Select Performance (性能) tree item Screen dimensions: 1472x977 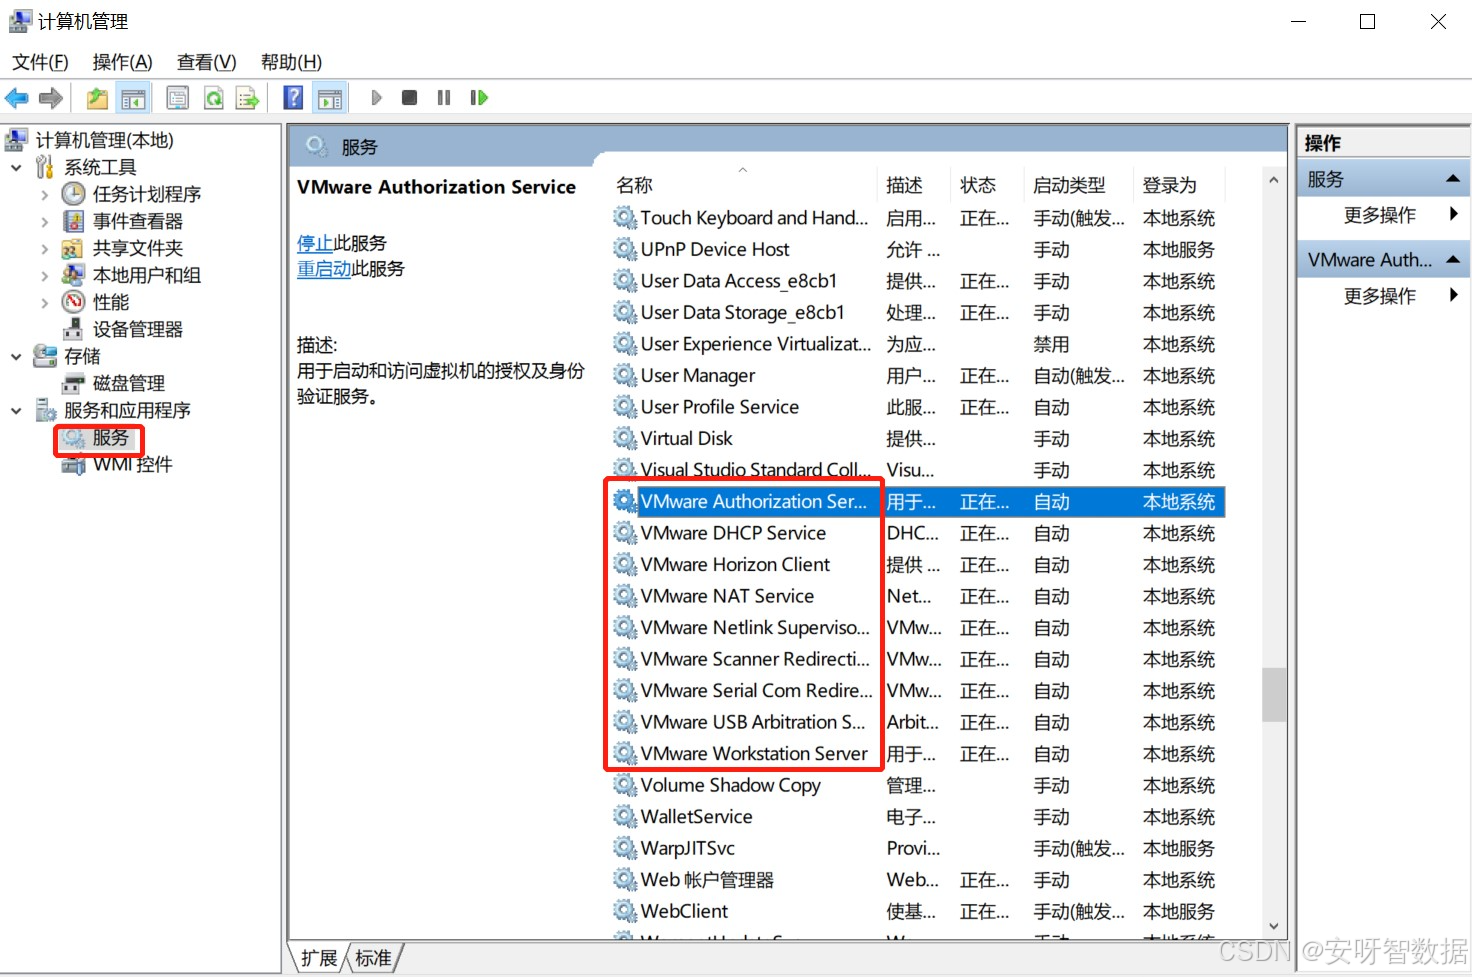[111, 302]
